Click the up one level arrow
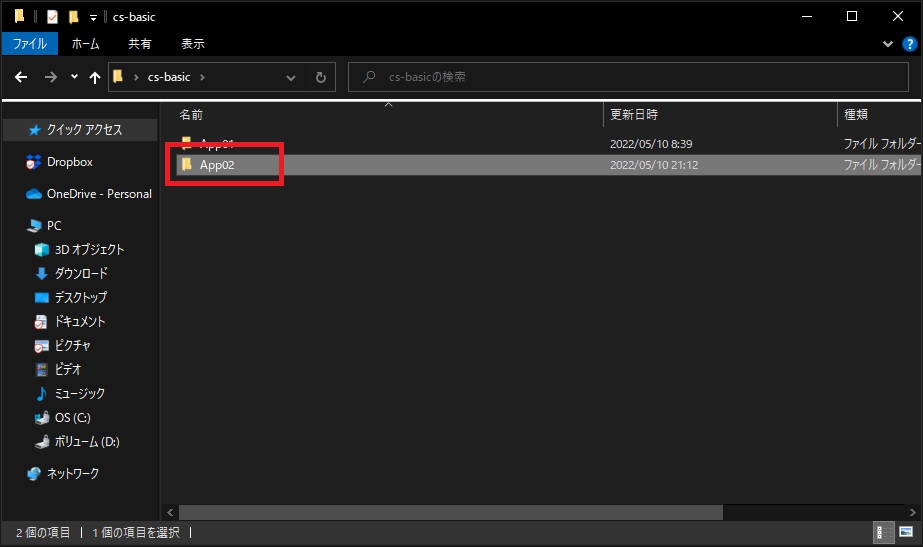 pos(95,77)
